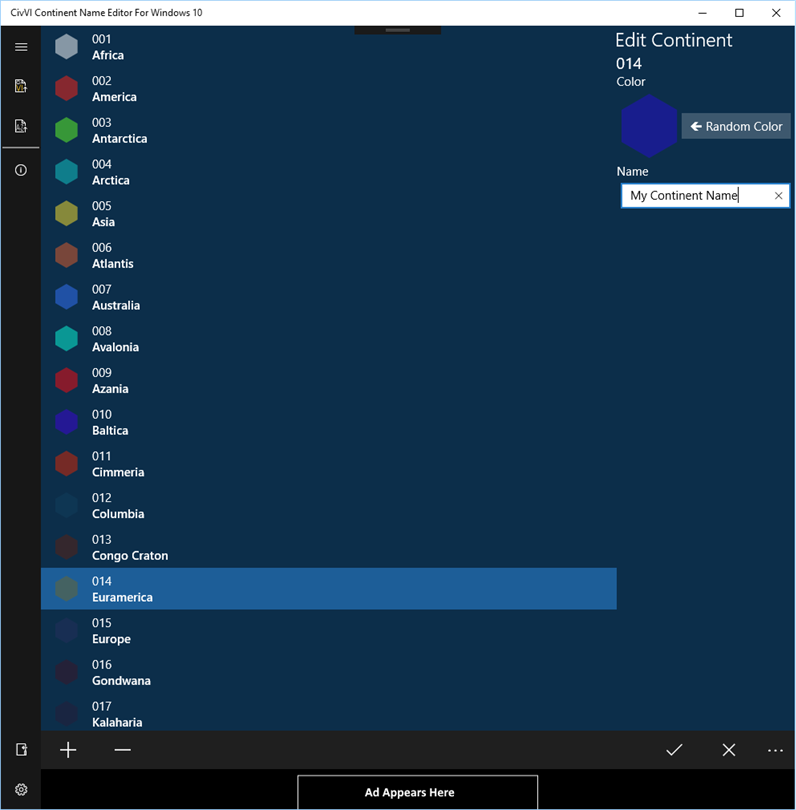The width and height of the screenshot is (796, 810).
Task: Click the top grab handle bar
Action: pyautogui.click(x=398, y=30)
